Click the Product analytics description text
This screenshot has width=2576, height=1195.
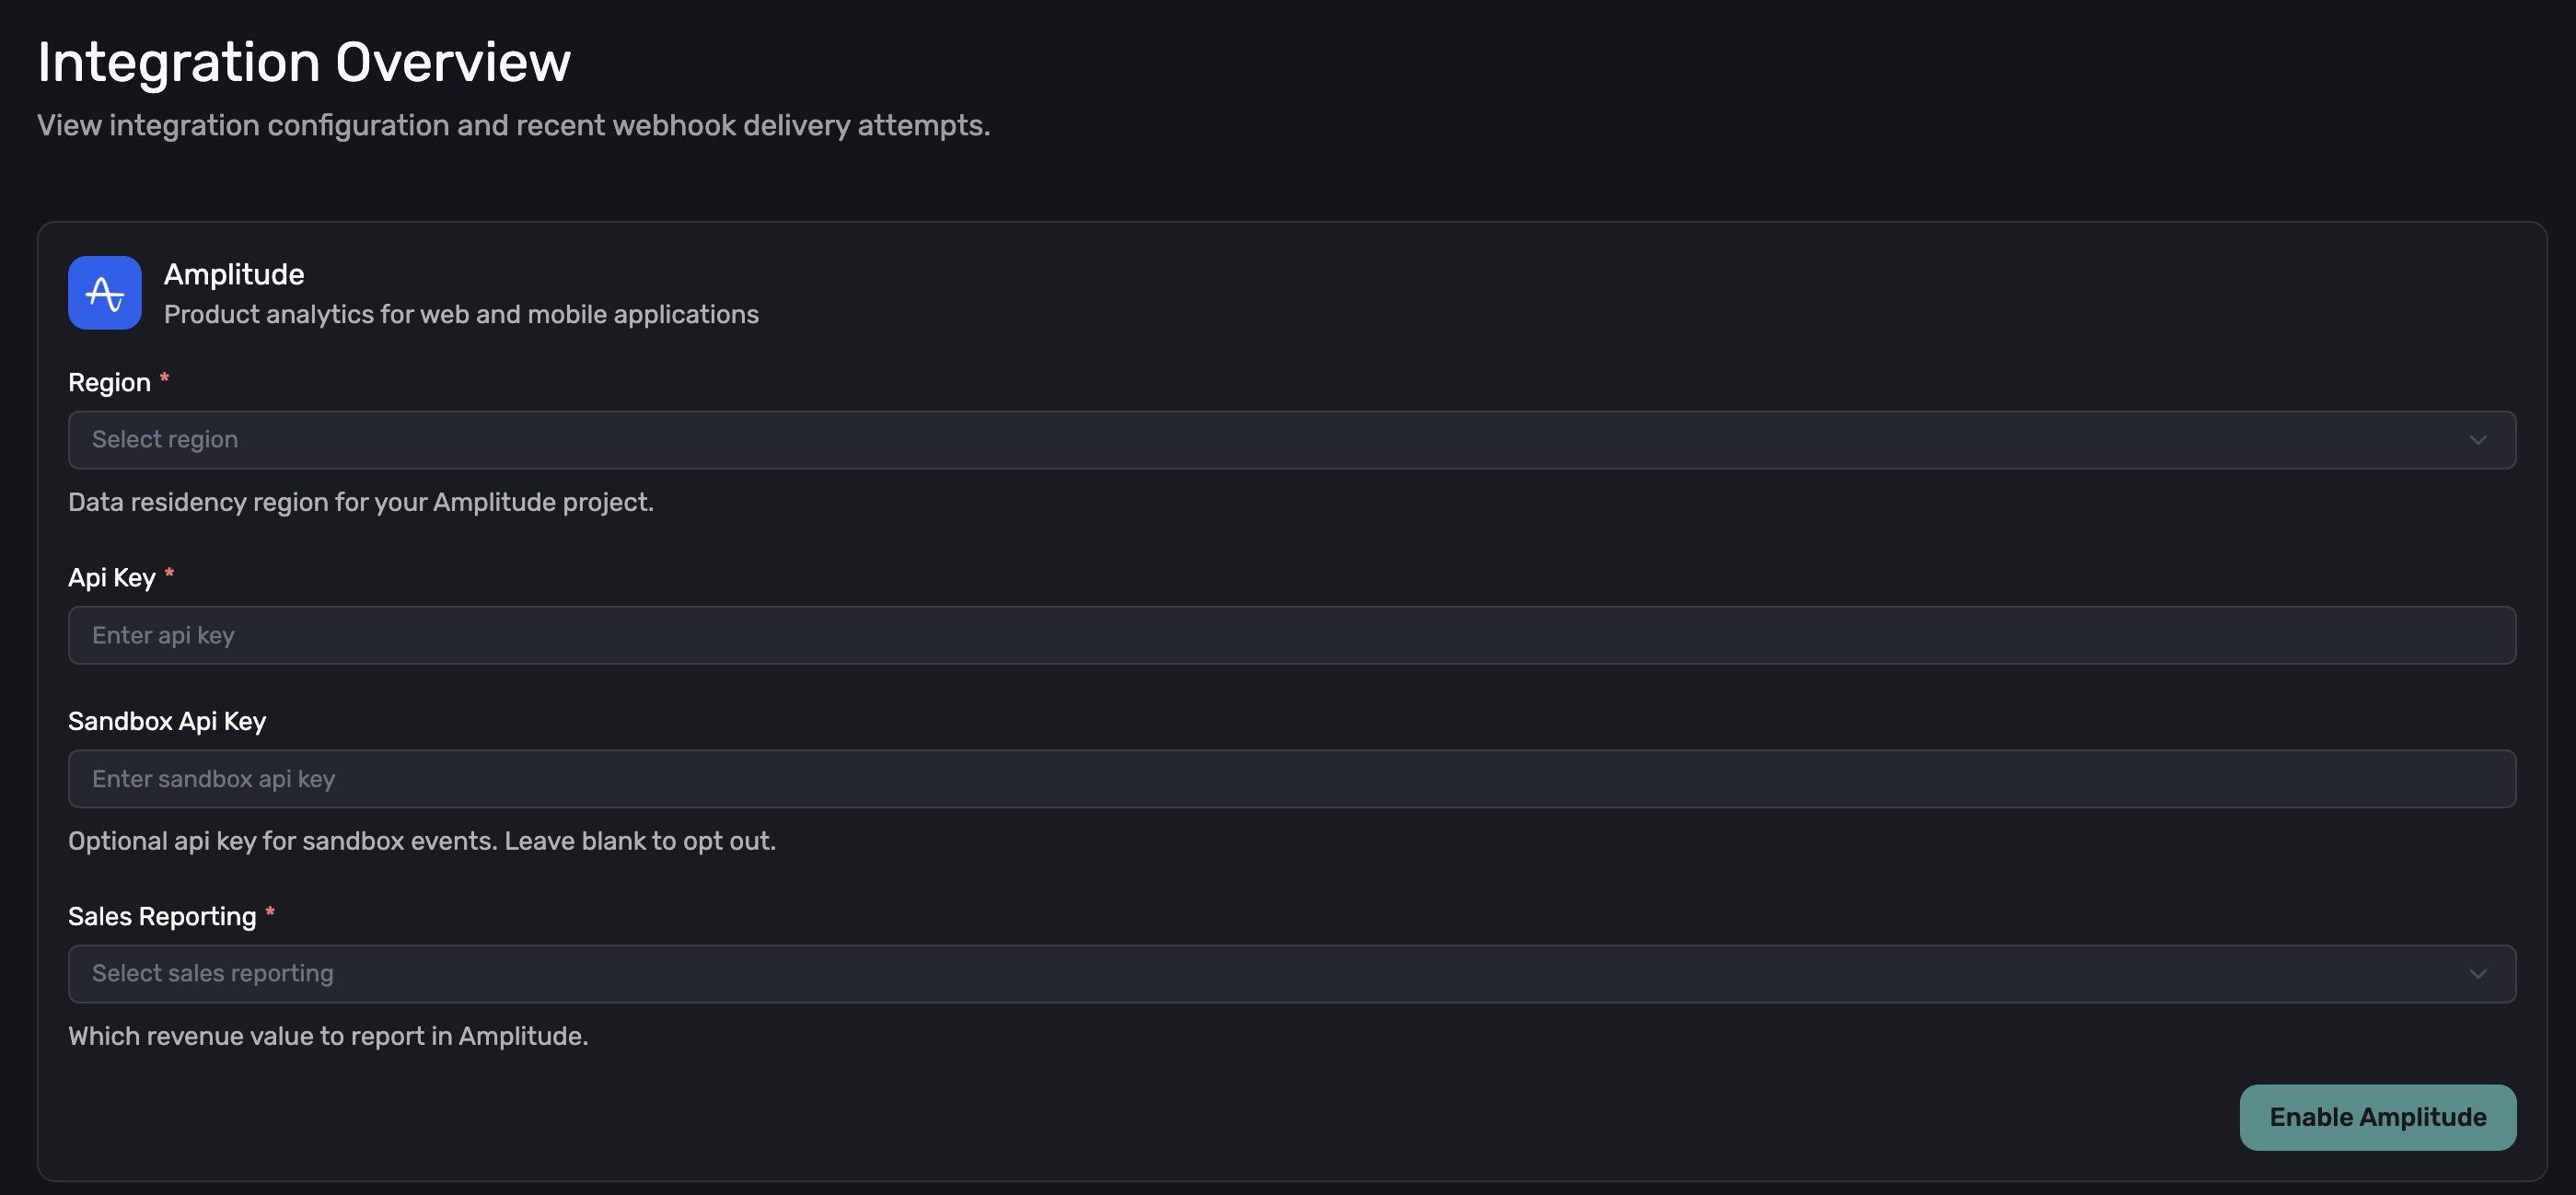[461, 314]
